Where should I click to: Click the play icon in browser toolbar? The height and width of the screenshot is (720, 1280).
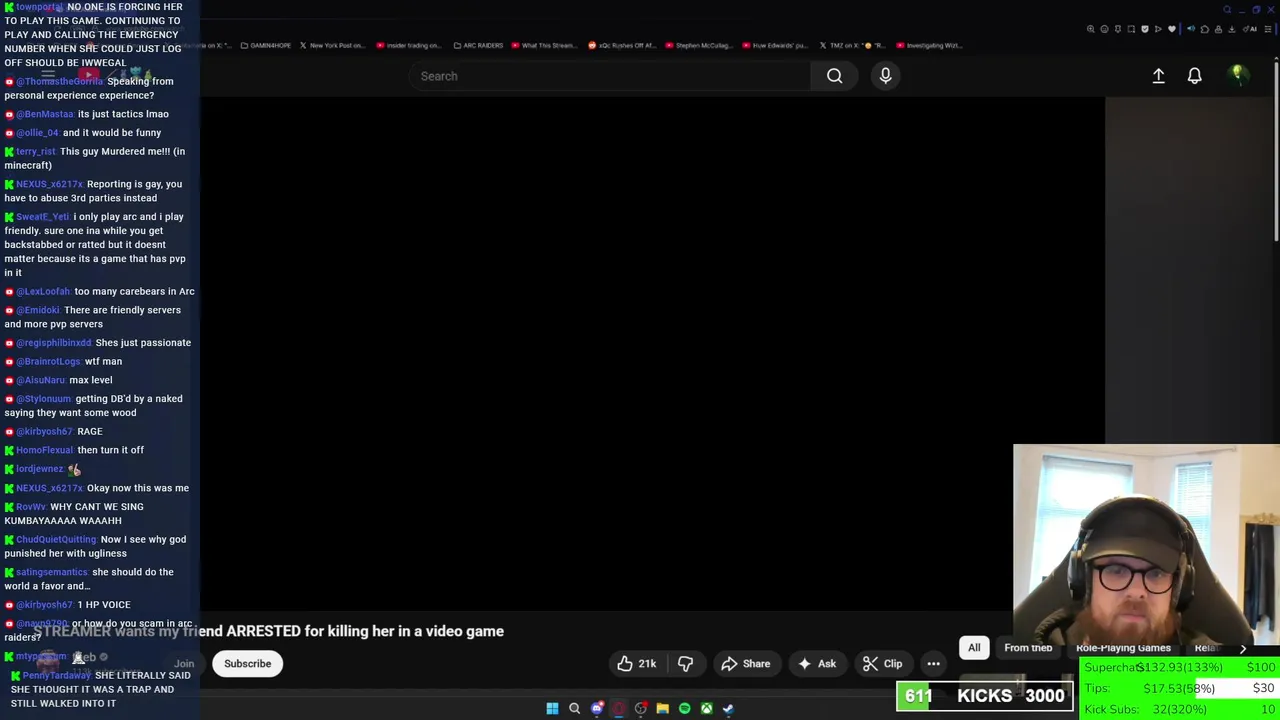(x=1158, y=29)
